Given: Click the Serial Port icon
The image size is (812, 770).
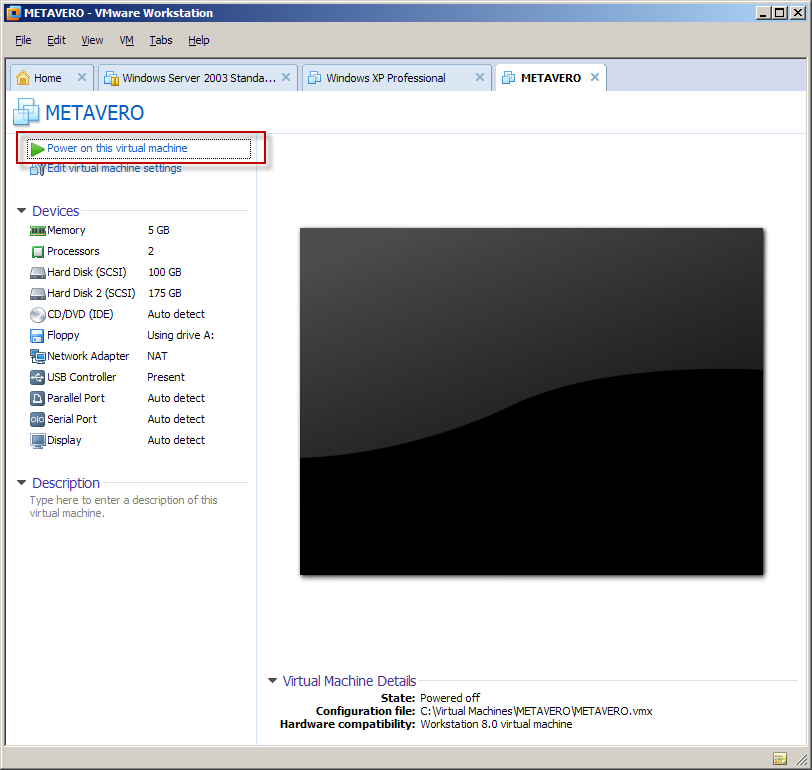Looking at the screenshot, I should [37, 419].
